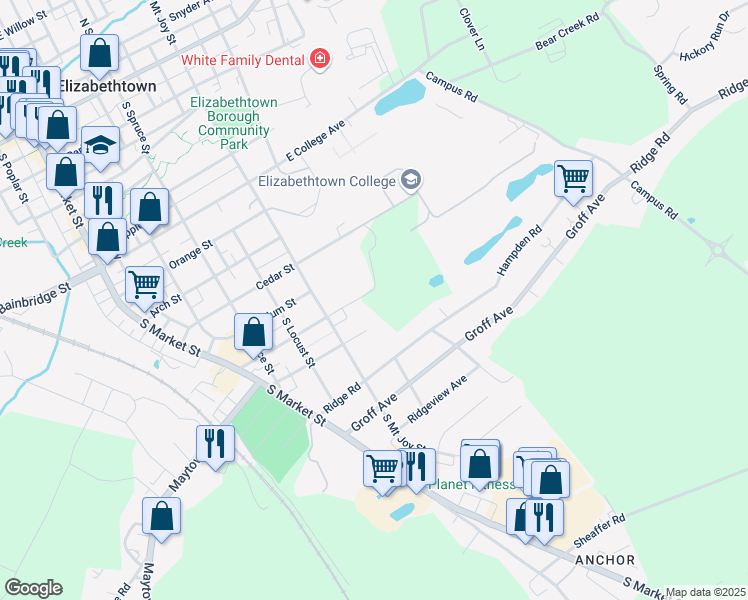This screenshot has width=748, height=600.
Task: Click the Bear Creek Rd label
Action: pos(567,31)
